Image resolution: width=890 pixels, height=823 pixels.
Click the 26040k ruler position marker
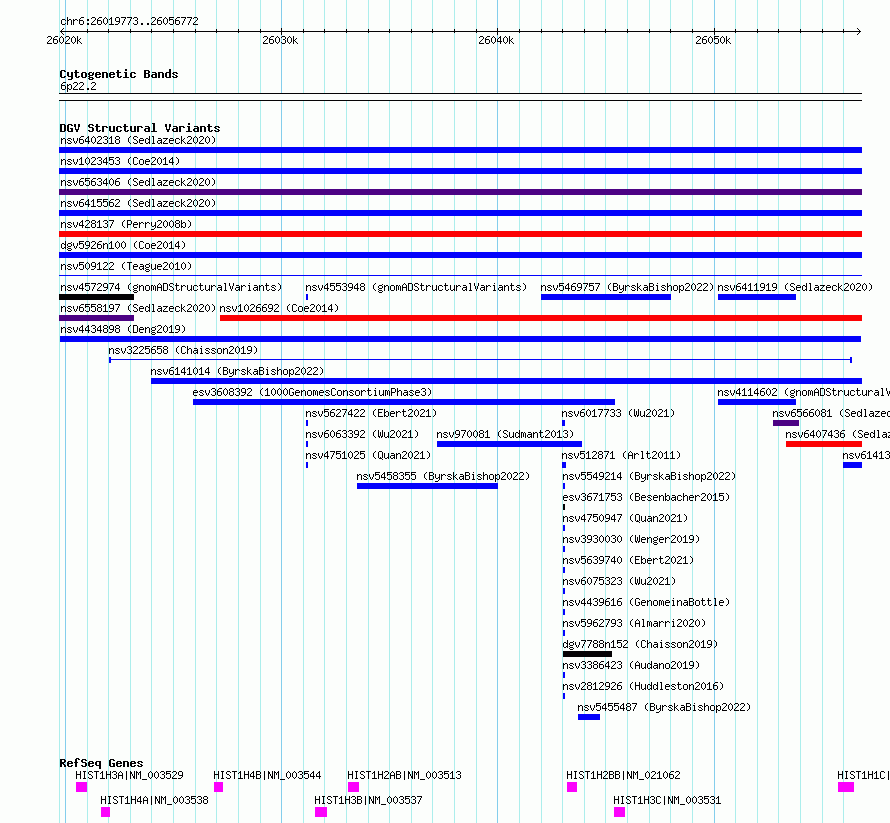click(x=496, y=40)
